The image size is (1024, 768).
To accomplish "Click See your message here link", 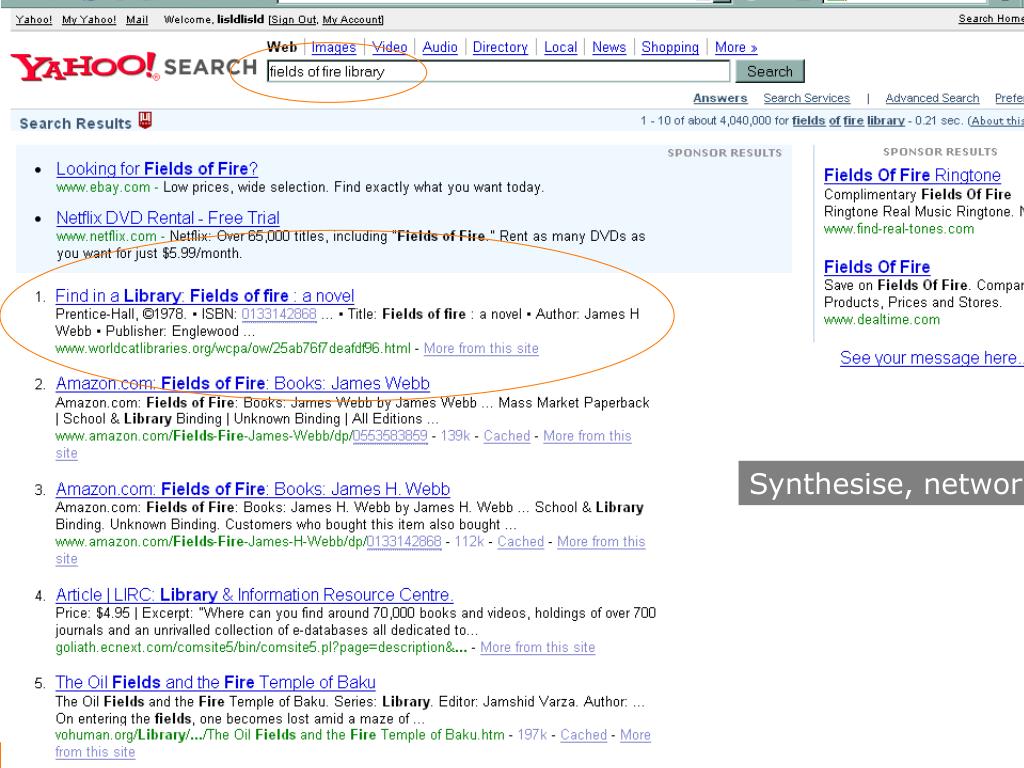I will 931,358.
